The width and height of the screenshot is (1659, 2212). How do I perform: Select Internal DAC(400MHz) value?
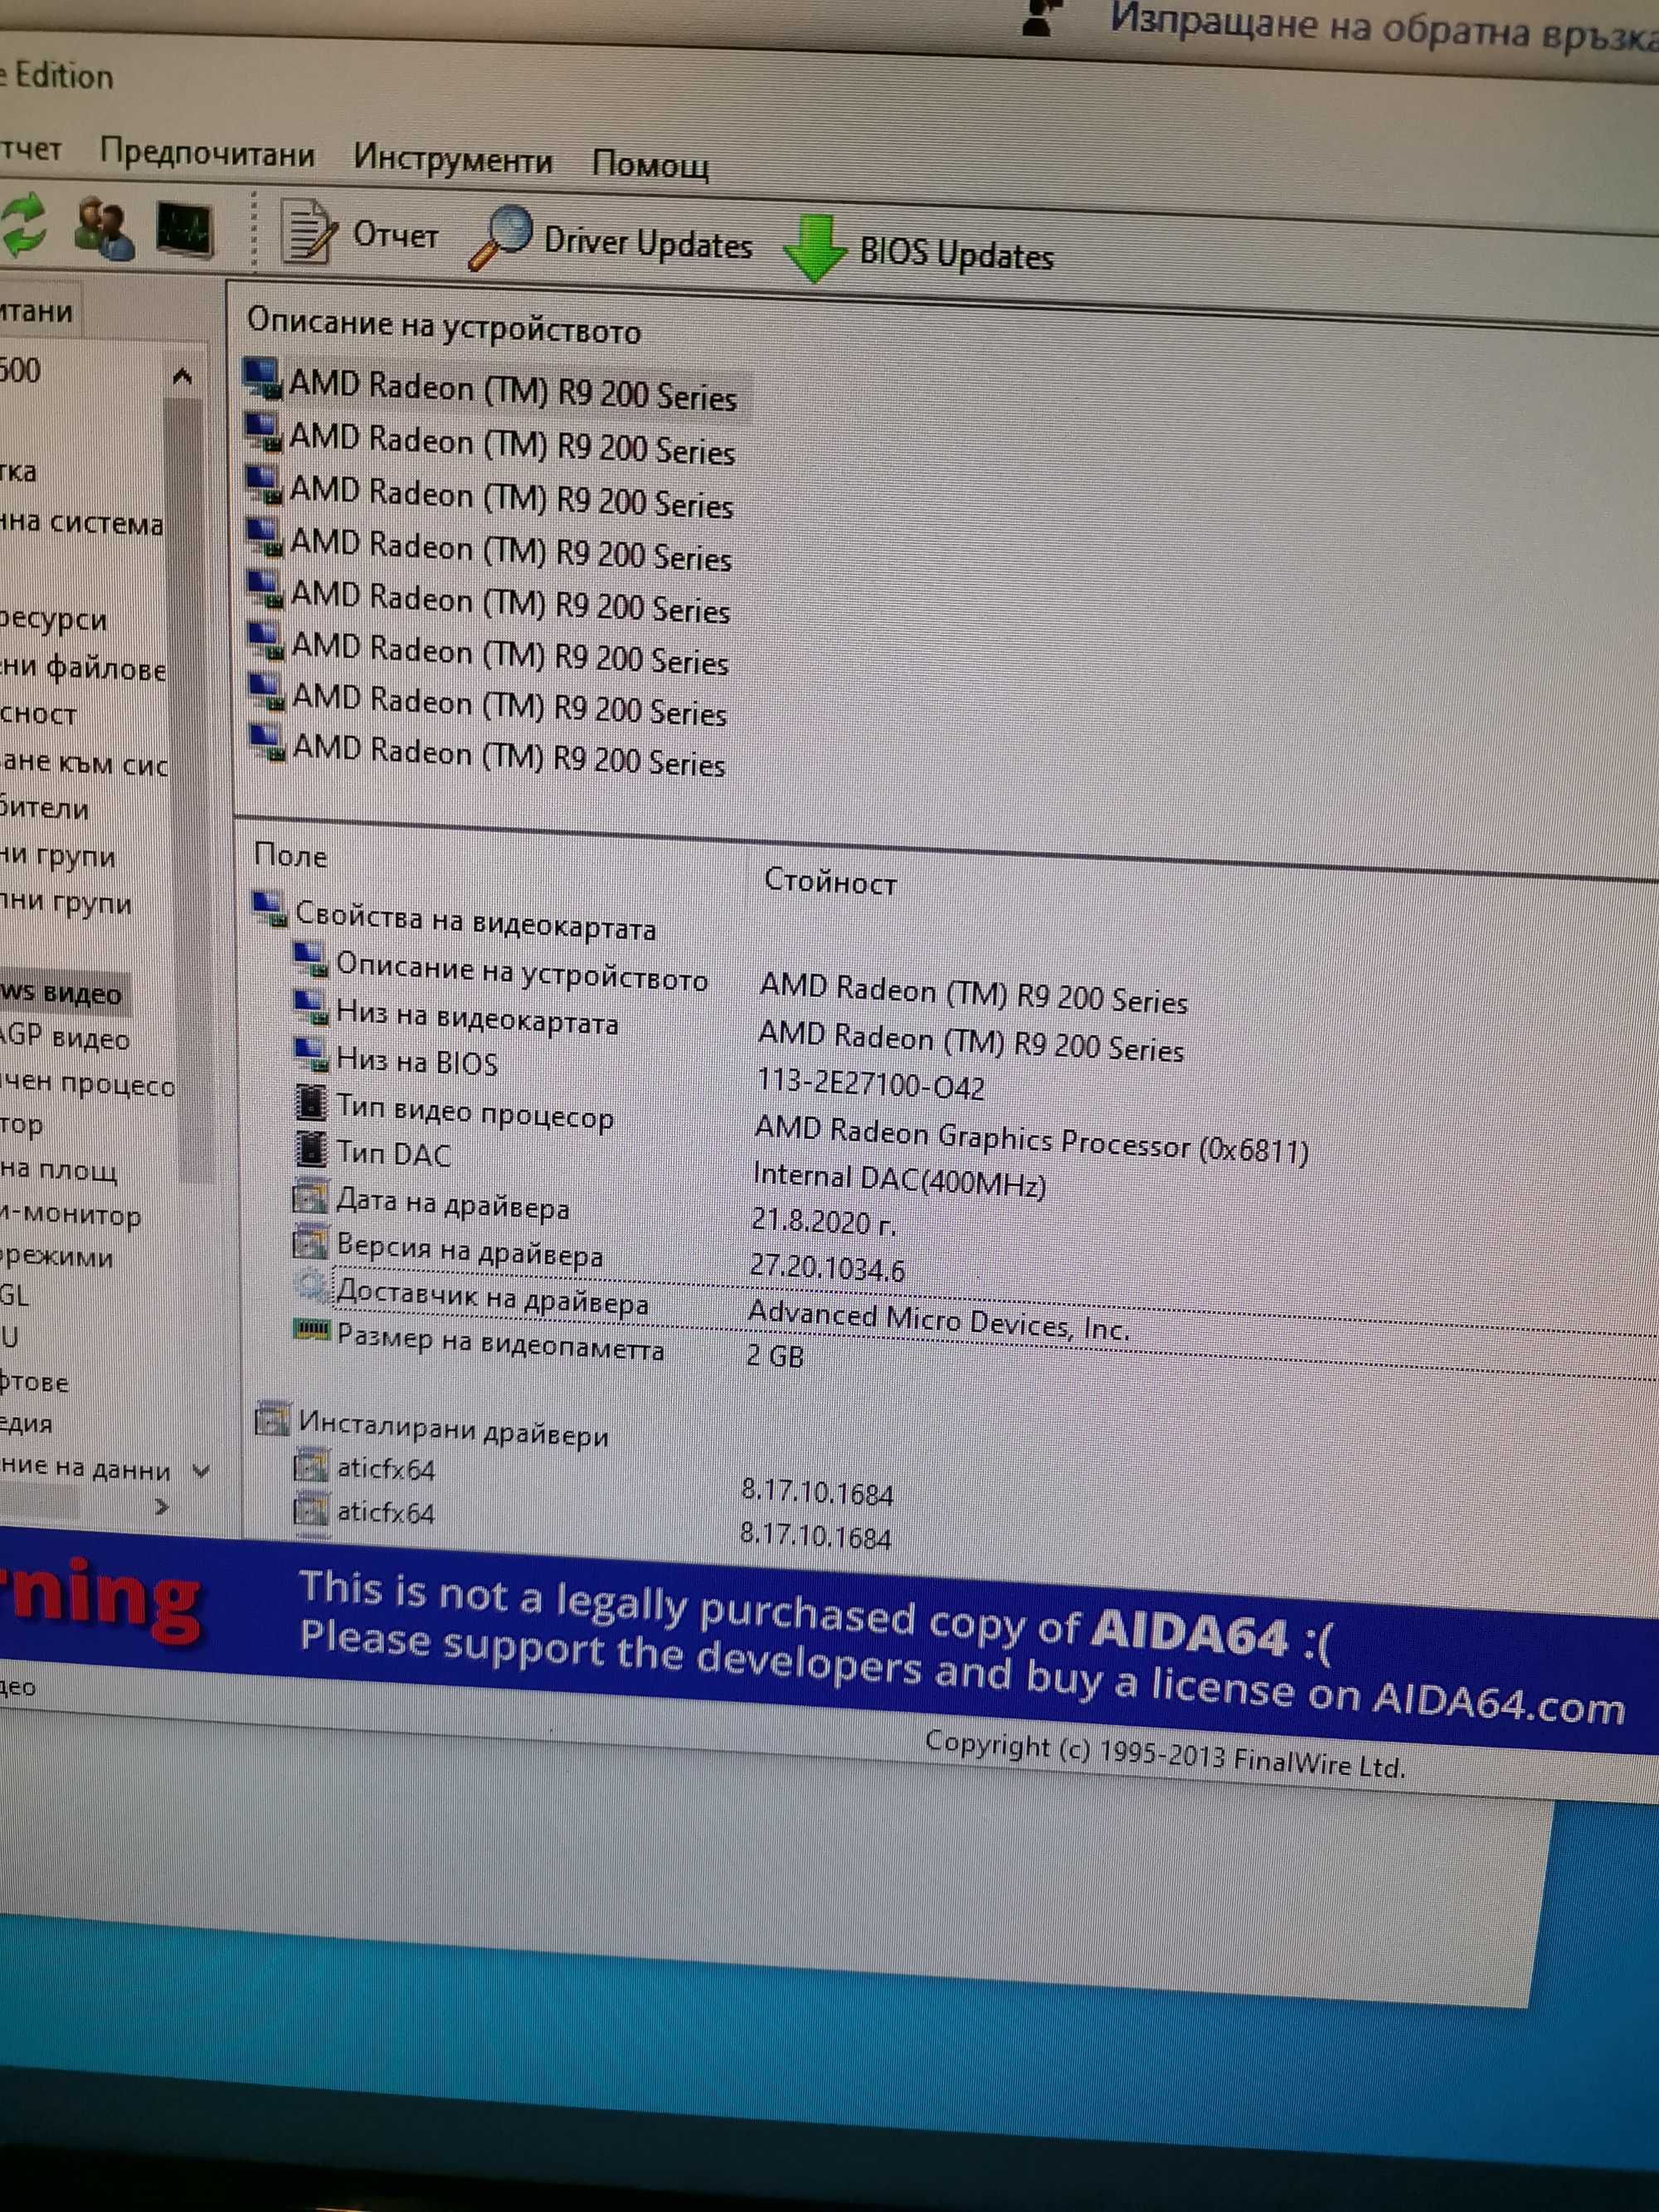(x=899, y=1181)
